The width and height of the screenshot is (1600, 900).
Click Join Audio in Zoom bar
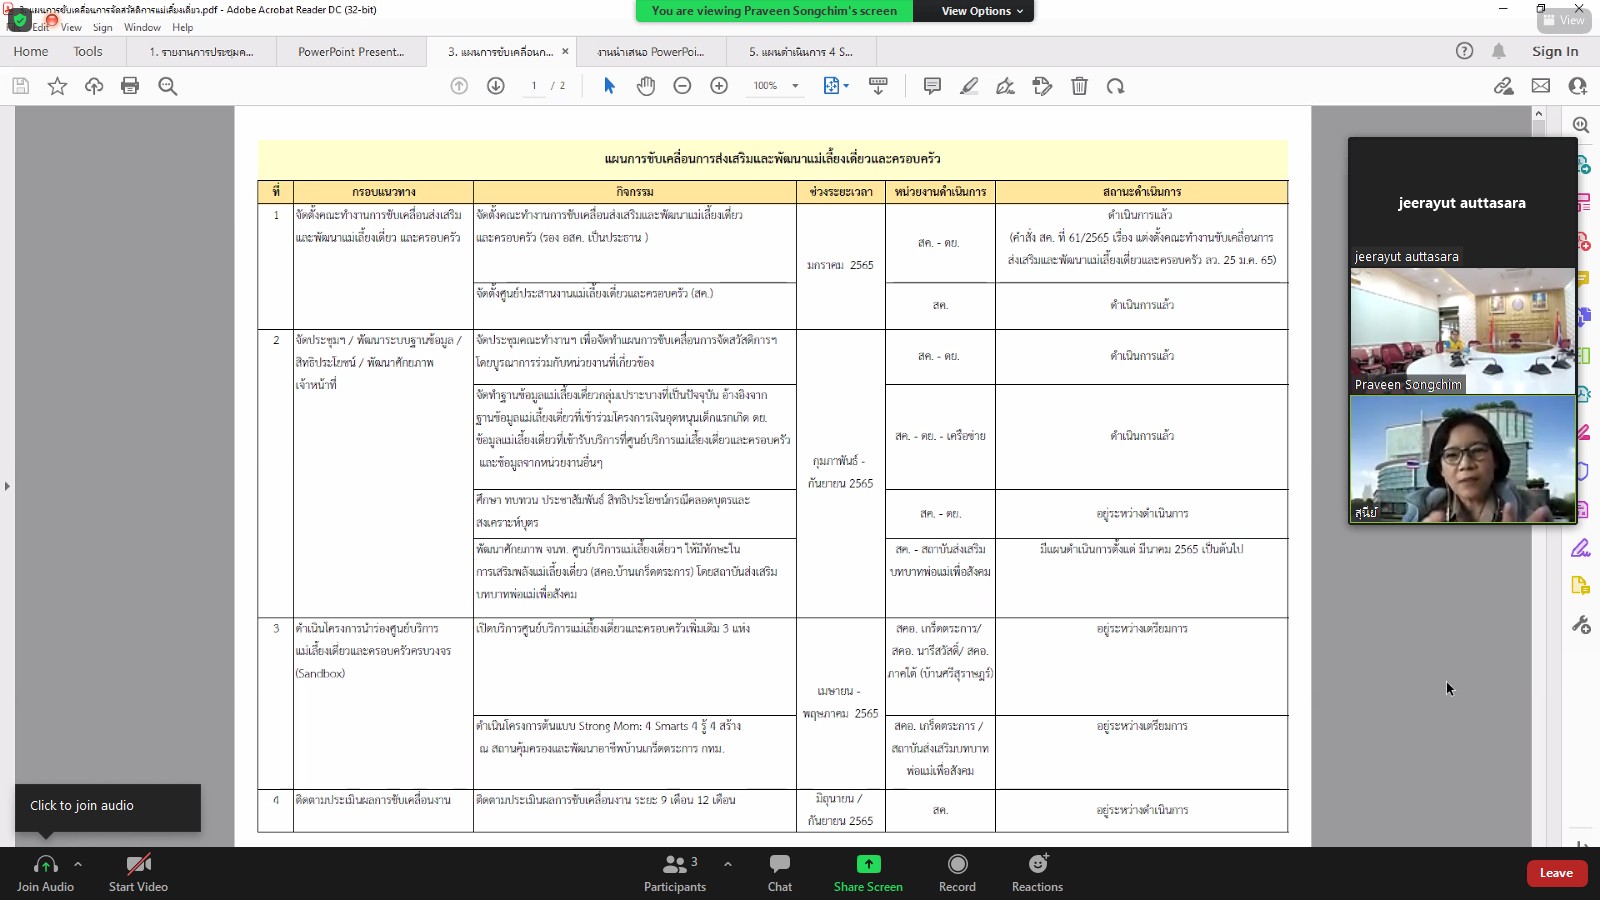point(45,873)
